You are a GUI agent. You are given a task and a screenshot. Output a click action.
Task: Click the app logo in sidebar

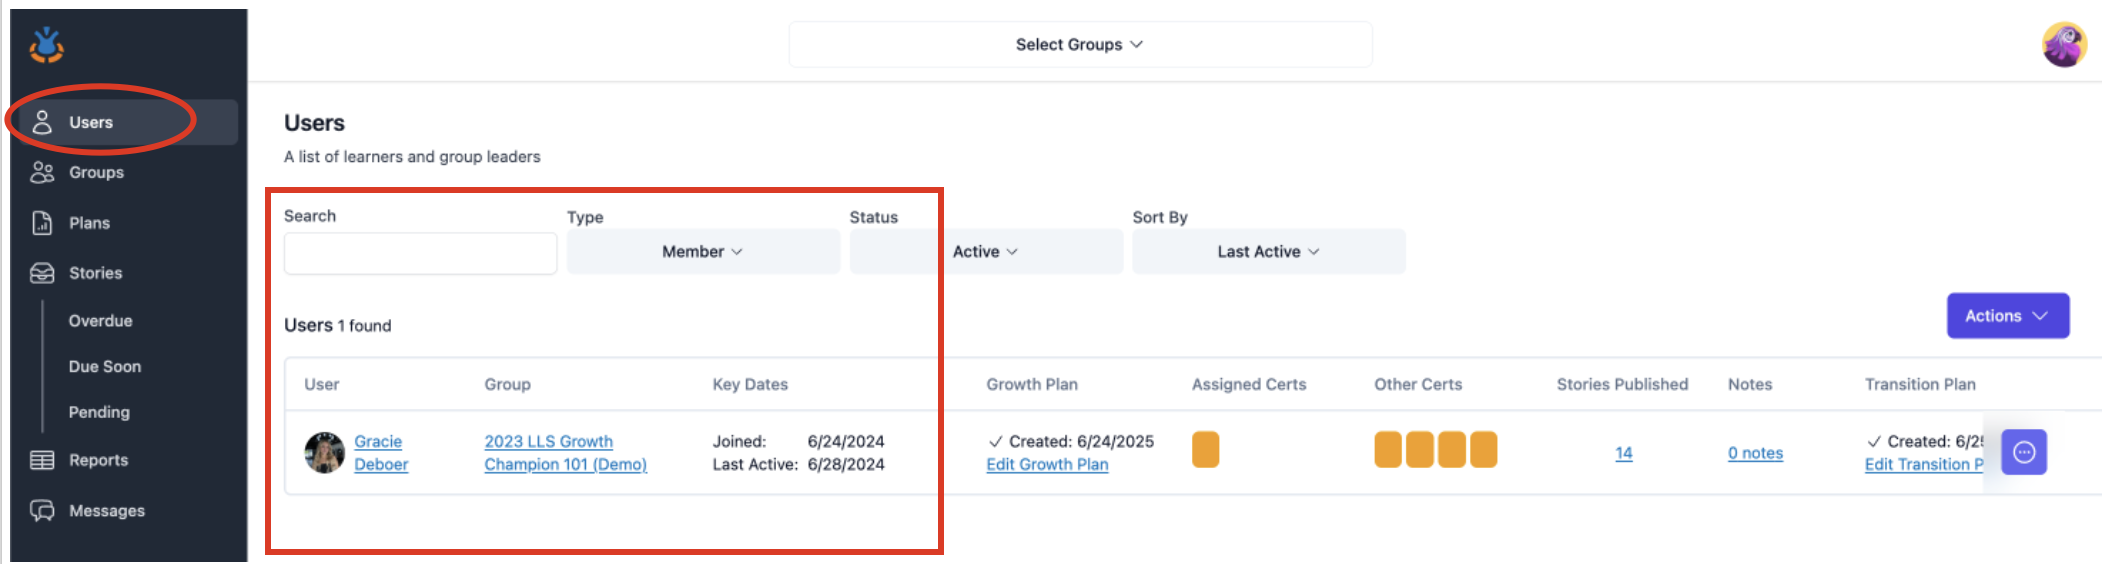[46, 45]
